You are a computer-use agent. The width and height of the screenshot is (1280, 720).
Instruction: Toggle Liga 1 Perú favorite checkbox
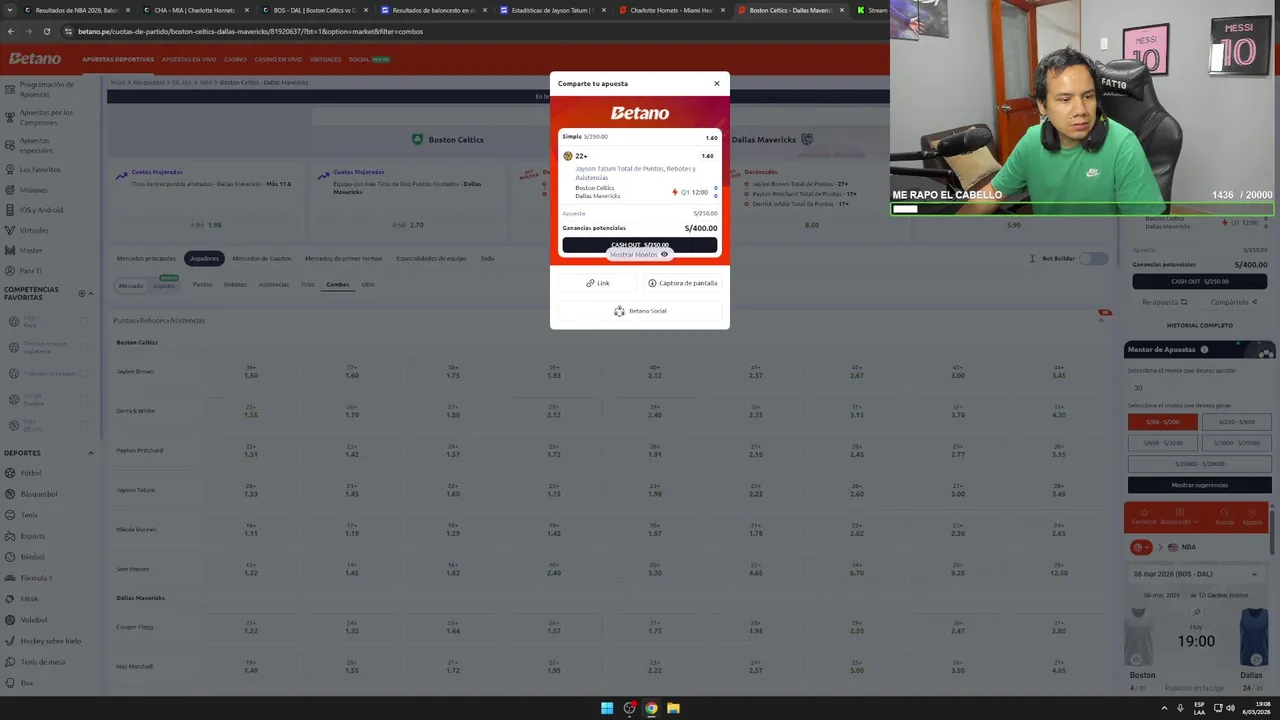pos(84,321)
